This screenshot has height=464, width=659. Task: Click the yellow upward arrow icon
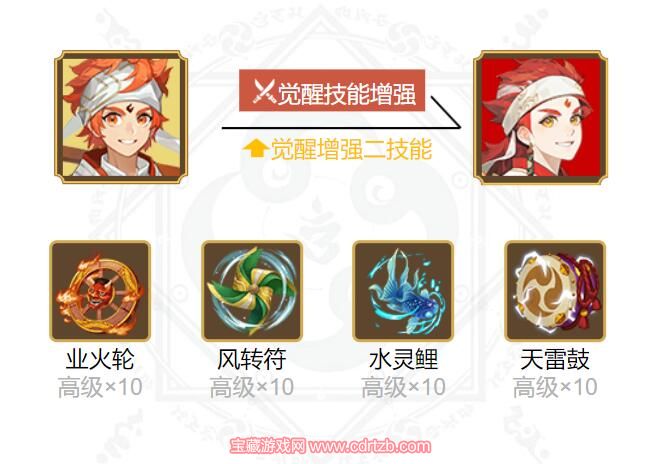point(255,149)
